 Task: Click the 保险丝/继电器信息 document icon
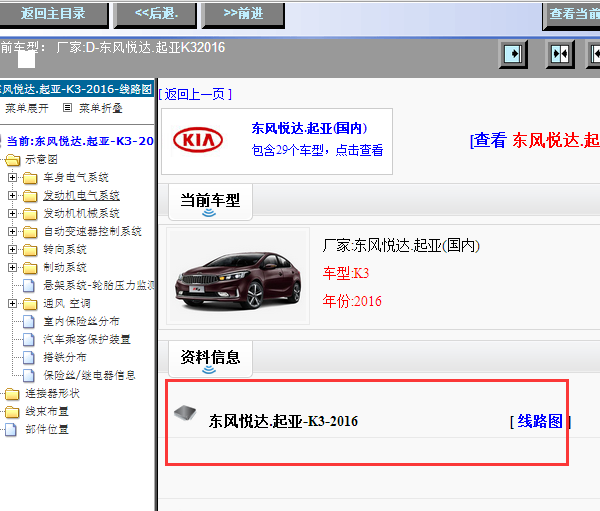click(29, 375)
